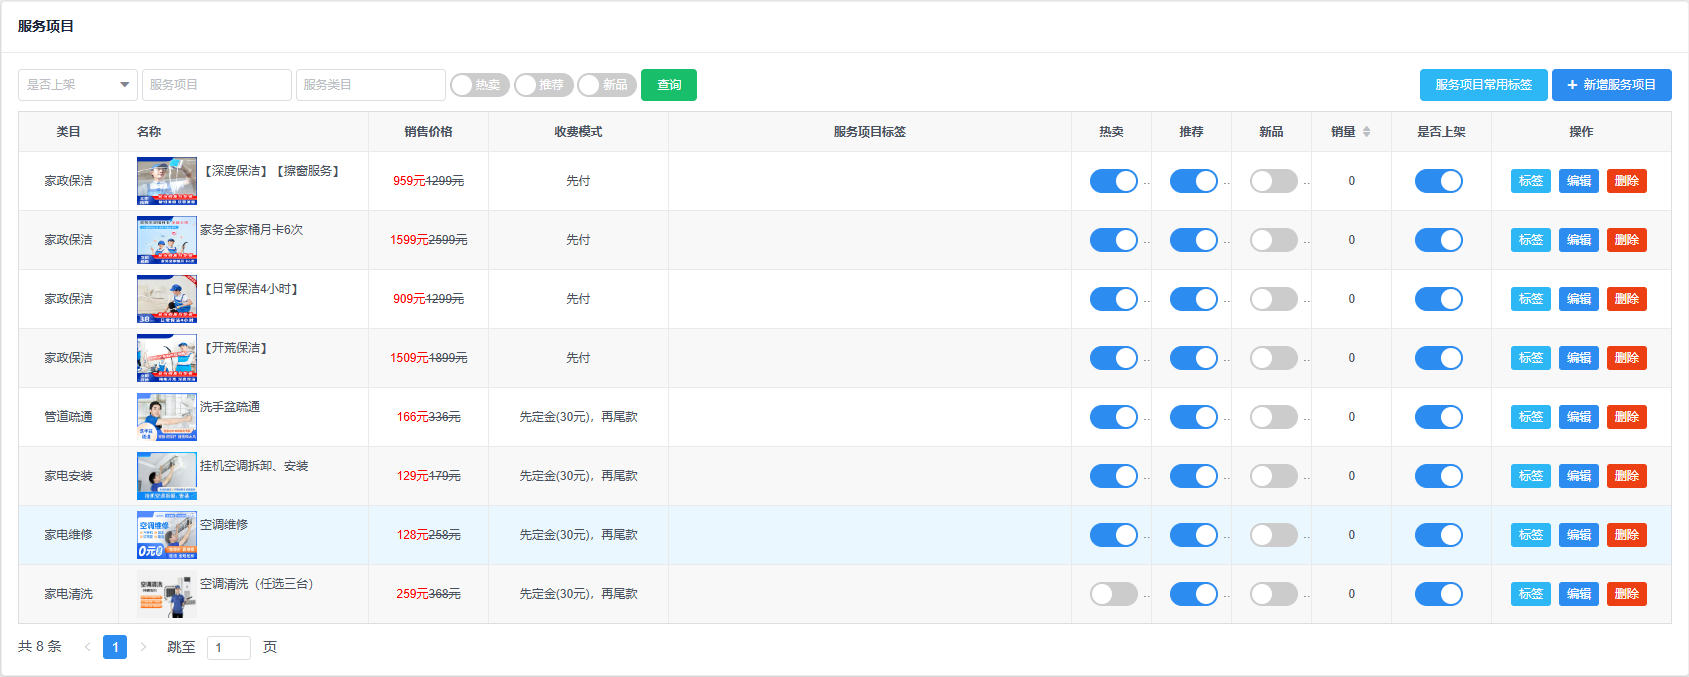
Task: Toggle 是否上架 for 挂机空调拆卸、安装
Action: pos(1438,476)
